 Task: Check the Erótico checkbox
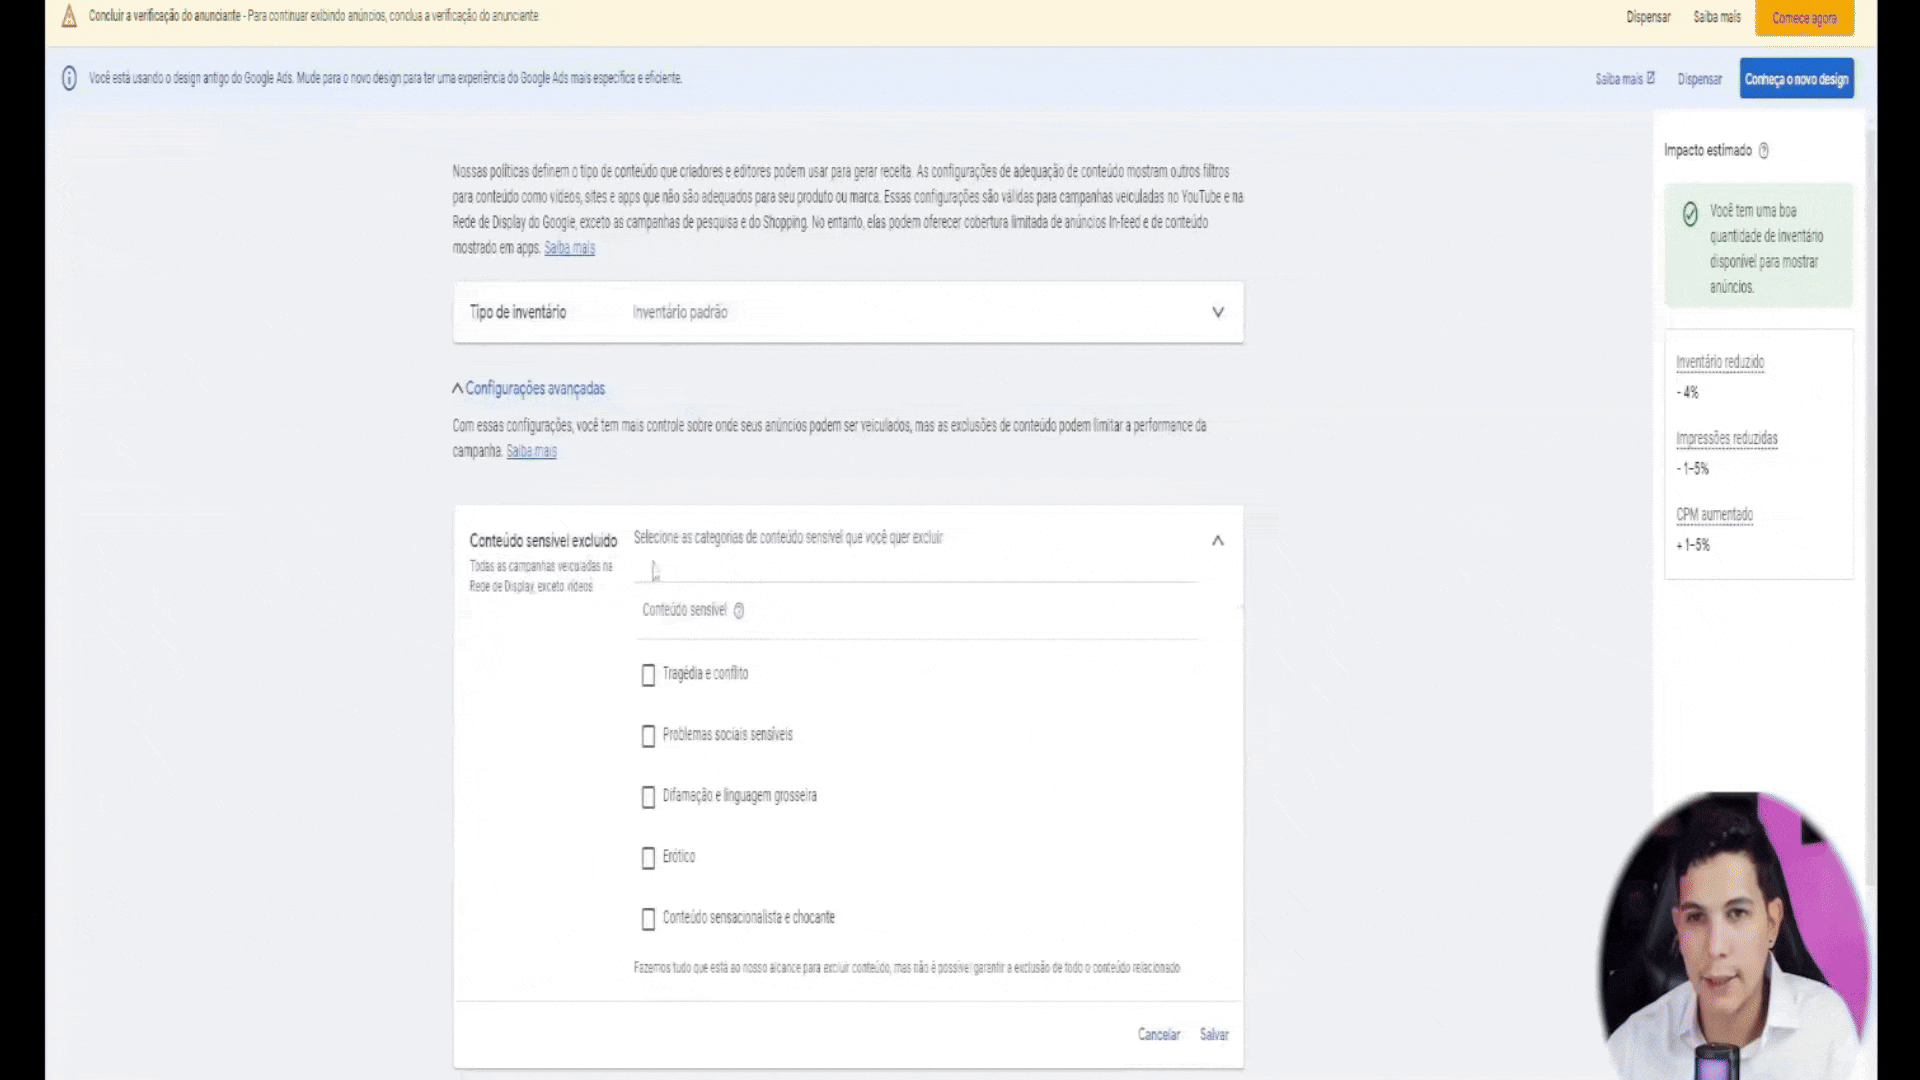(648, 858)
